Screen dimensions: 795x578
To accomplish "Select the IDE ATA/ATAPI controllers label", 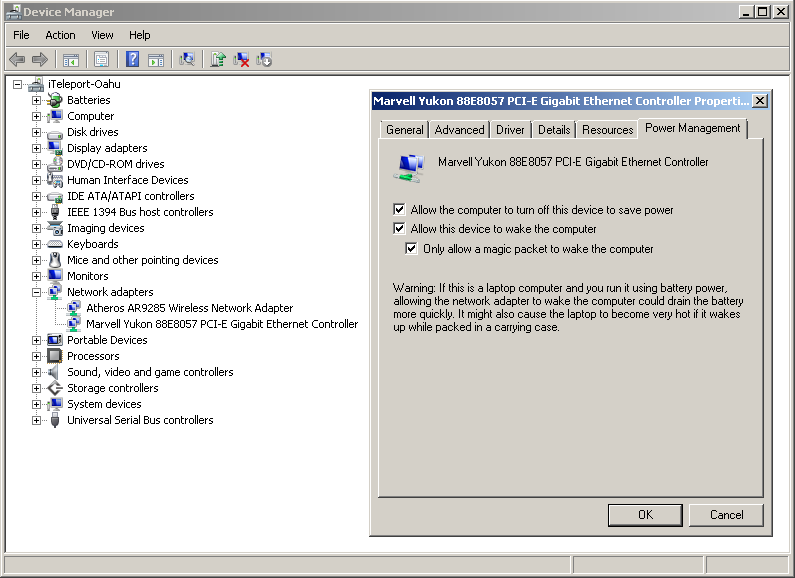I will tap(131, 196).
